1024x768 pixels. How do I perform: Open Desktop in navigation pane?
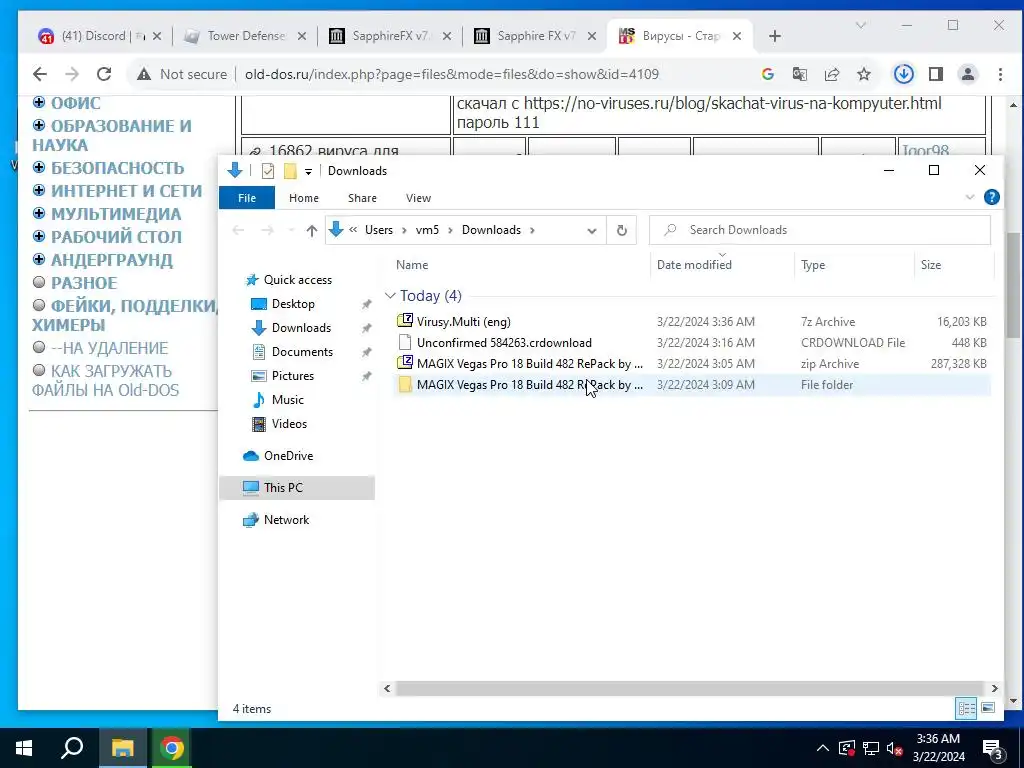click(x=293, y=304)
